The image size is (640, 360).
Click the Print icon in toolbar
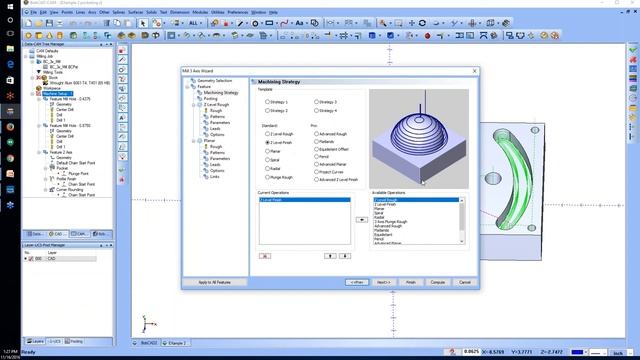coord(60,23)
